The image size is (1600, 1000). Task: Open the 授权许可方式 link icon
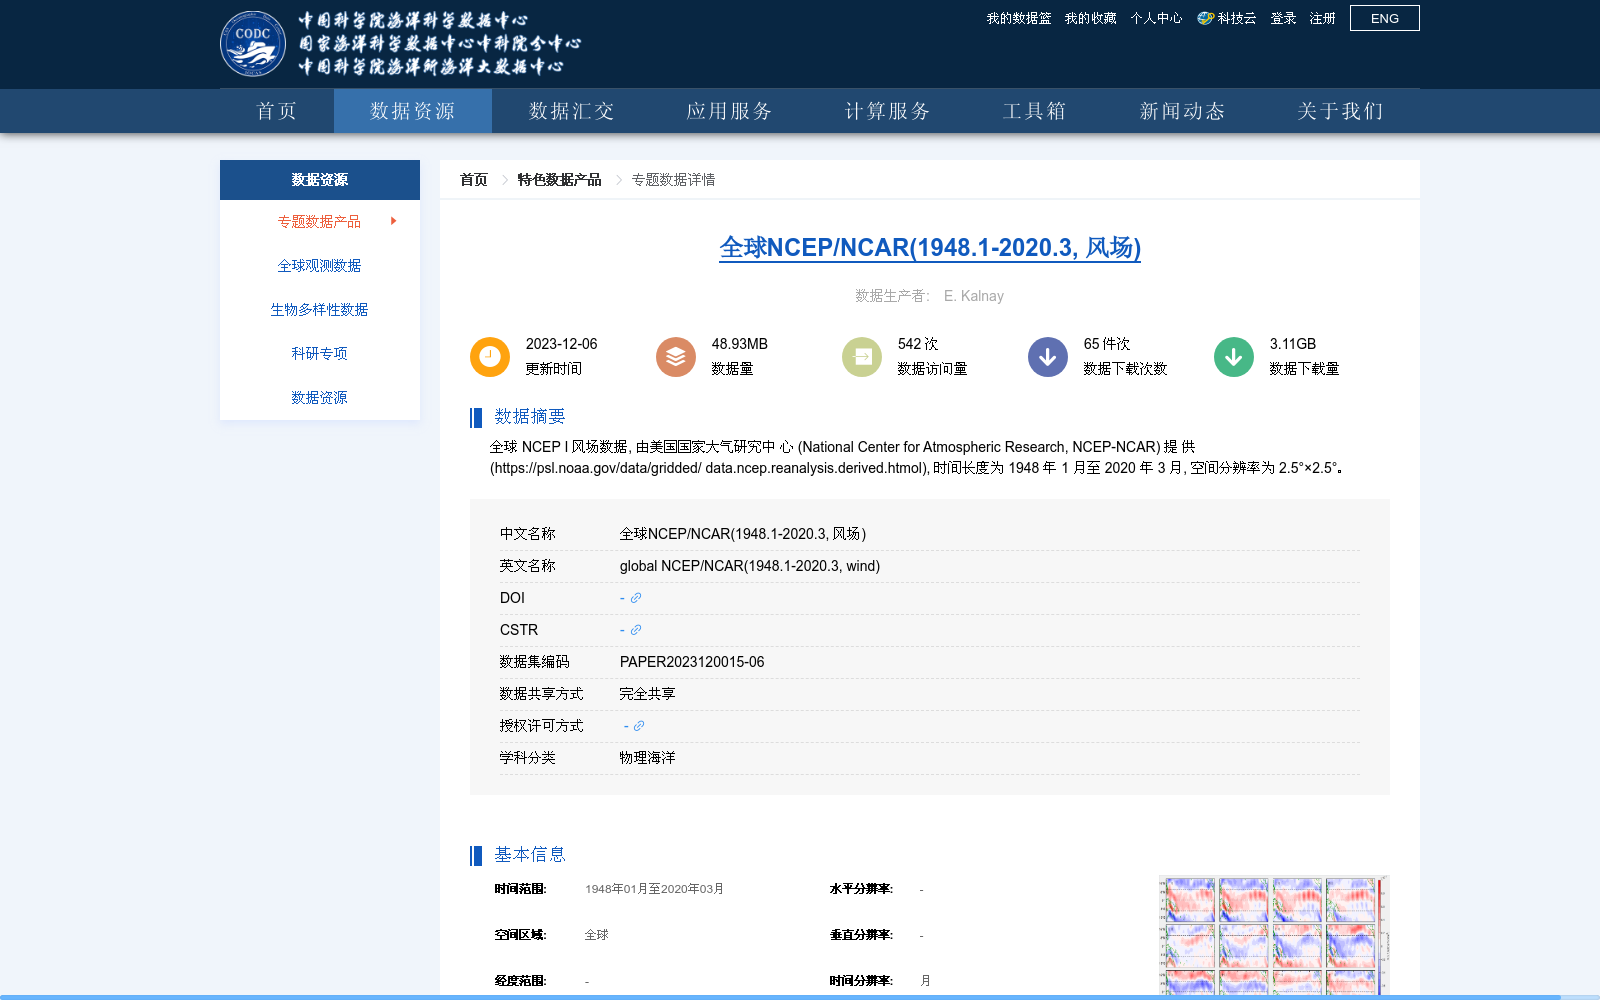point(639,726)
